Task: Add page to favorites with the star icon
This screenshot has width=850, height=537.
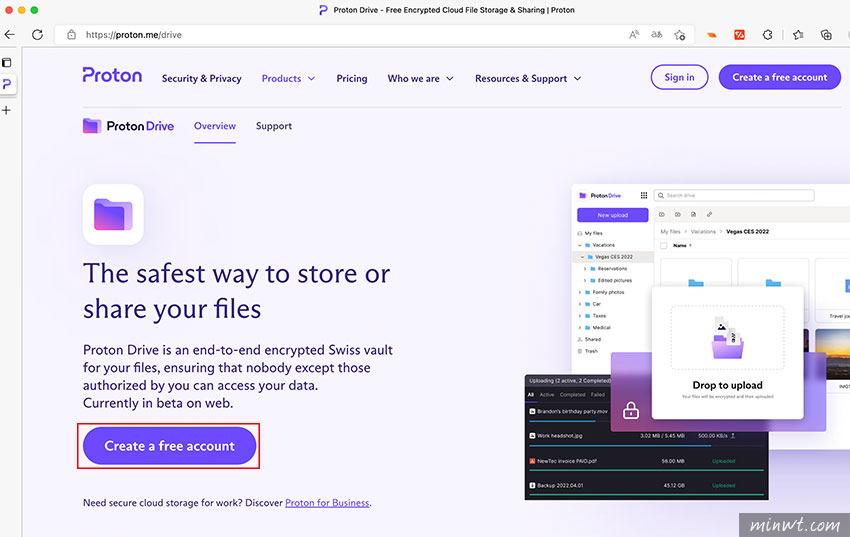Action: pyautogui.click(x=680, y=34)
